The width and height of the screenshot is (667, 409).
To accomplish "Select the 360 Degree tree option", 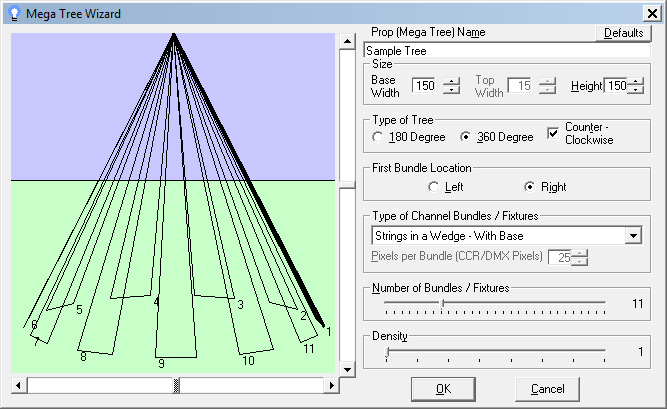I will (x=465, y=137).
